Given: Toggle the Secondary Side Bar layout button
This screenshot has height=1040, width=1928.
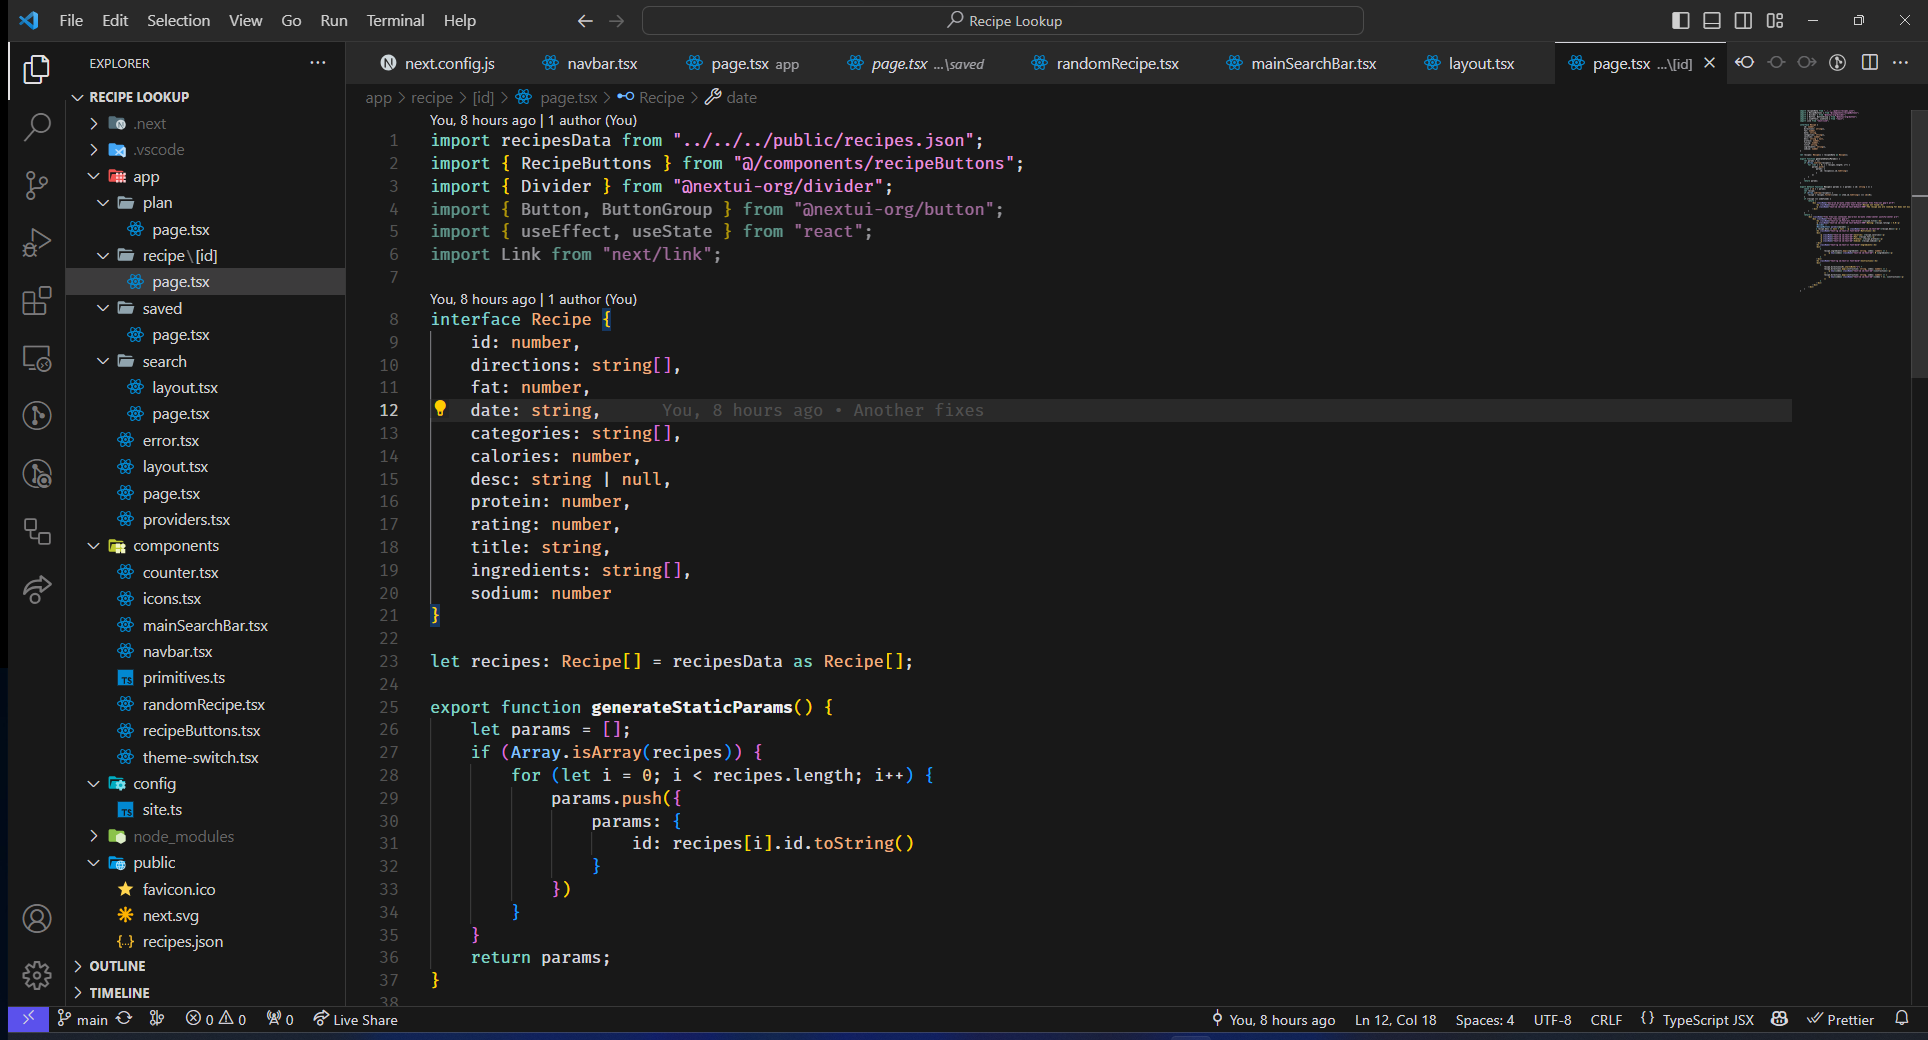Looking at the screenshot, I should pyautogui.click(x=1743, y=21).
